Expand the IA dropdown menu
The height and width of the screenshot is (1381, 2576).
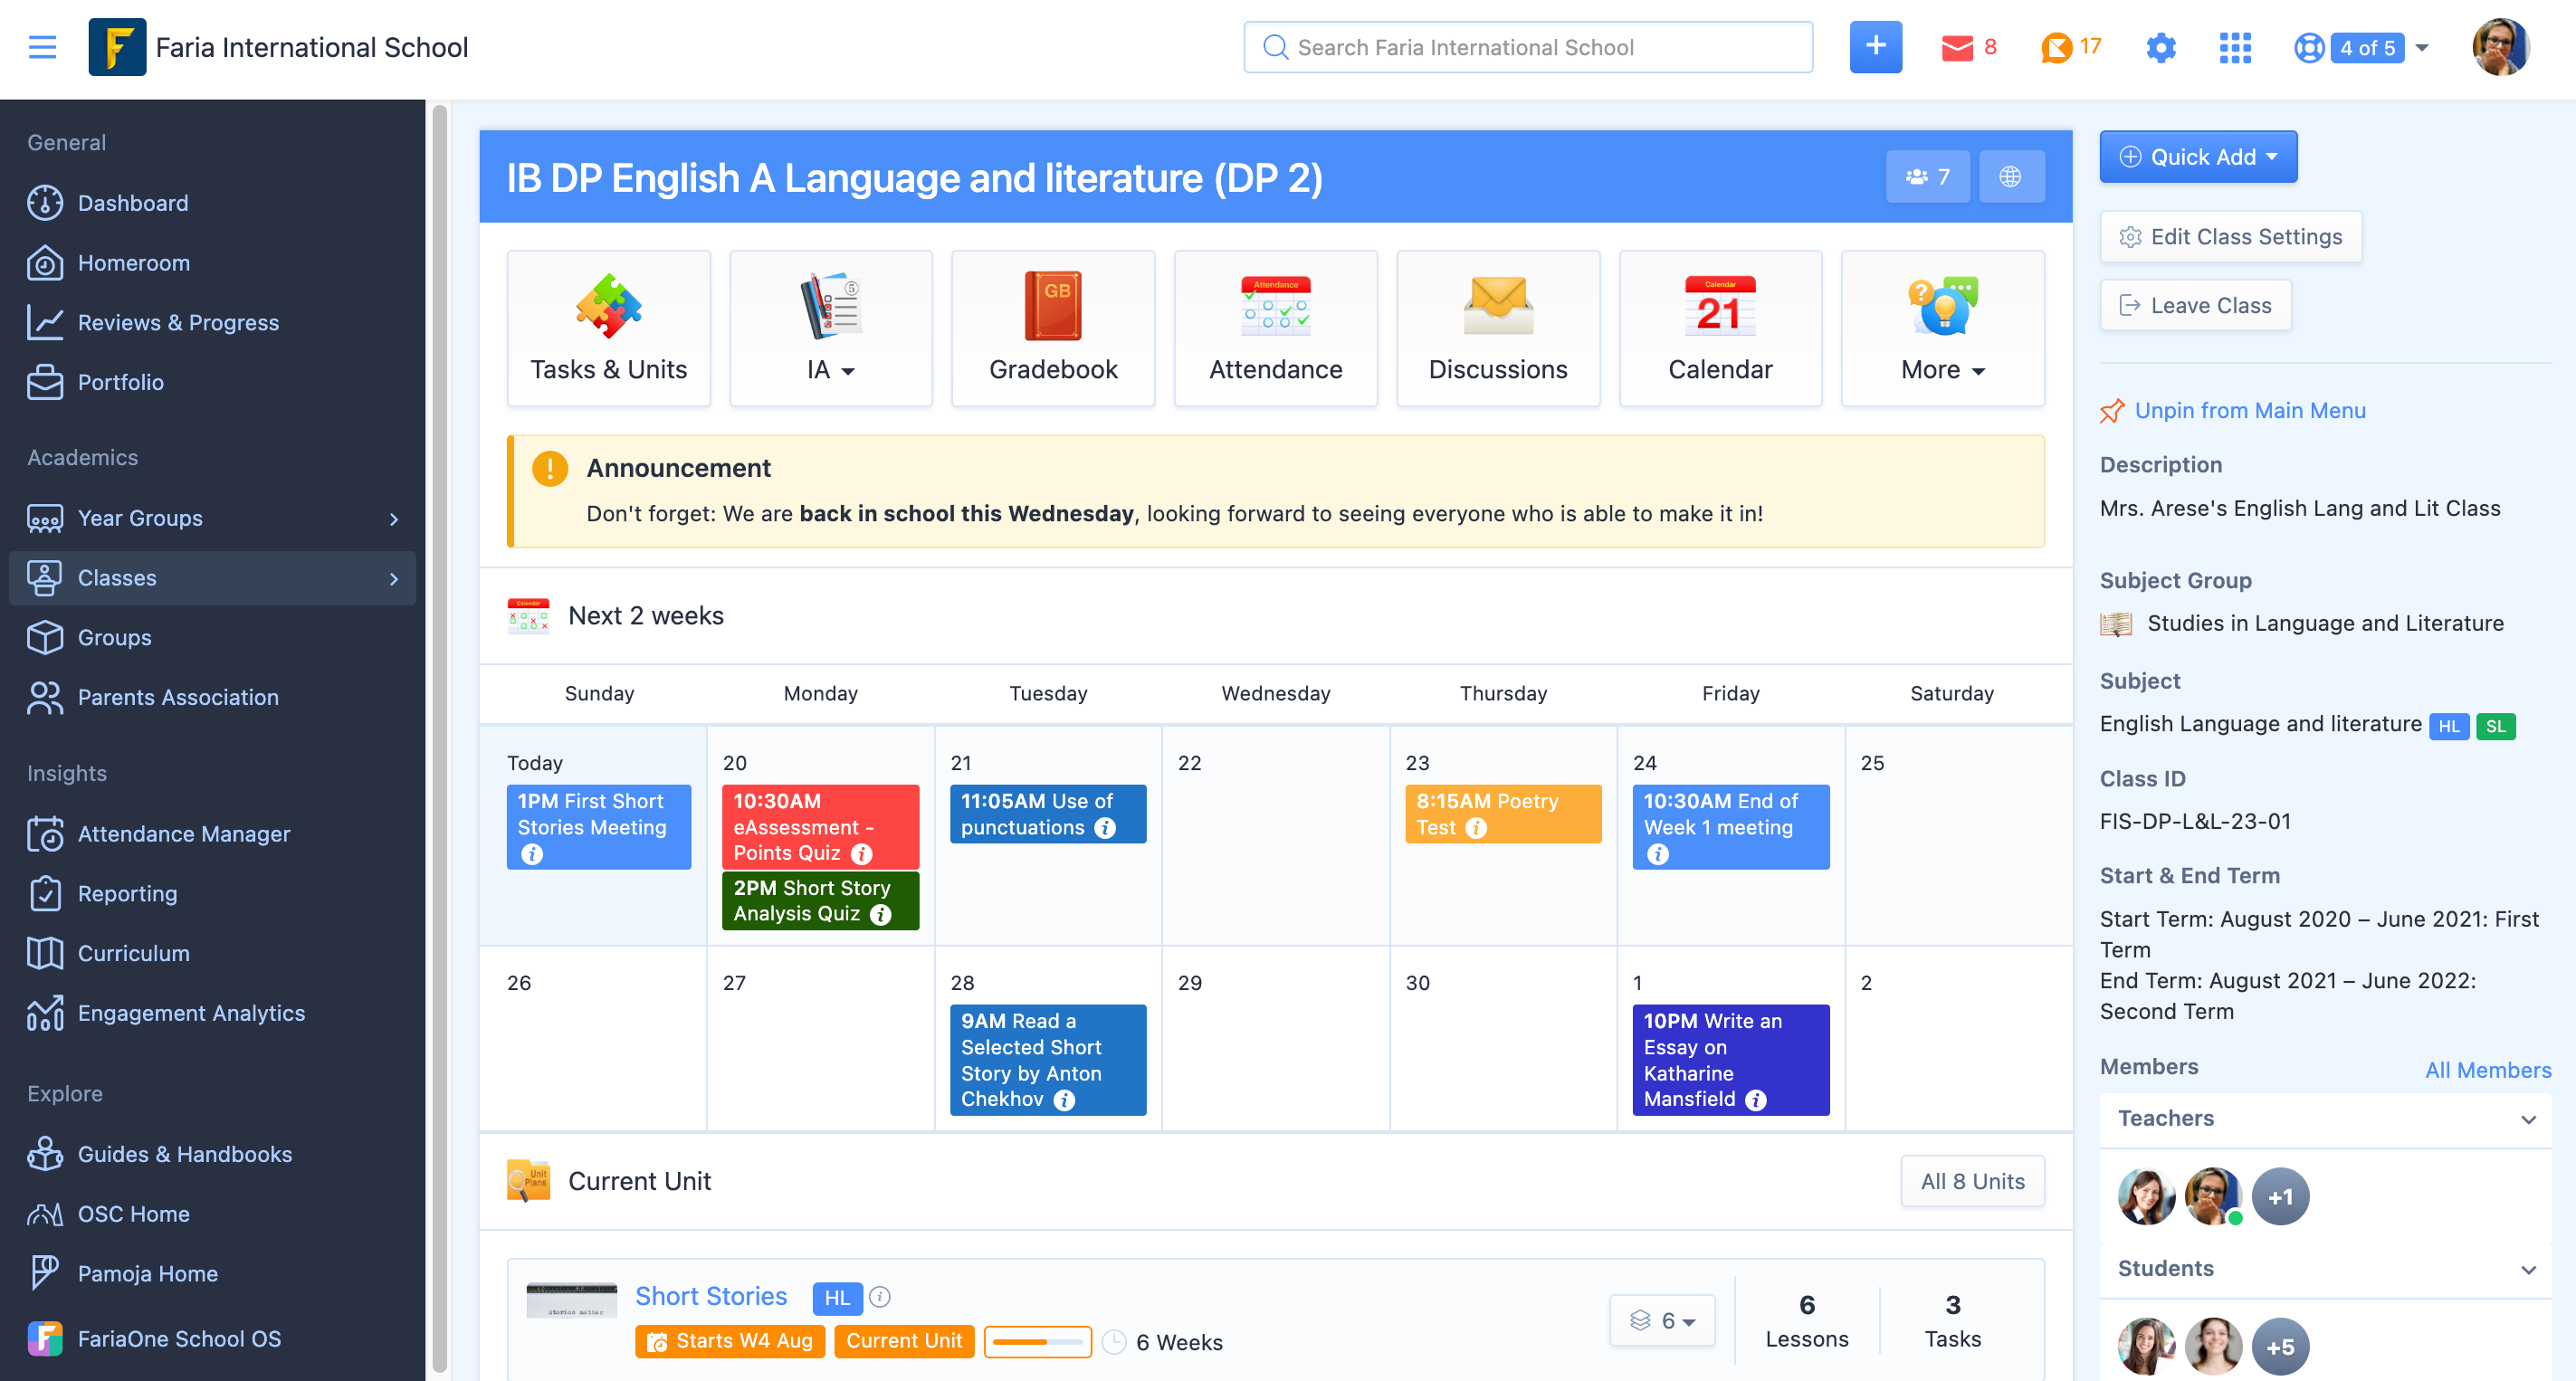(x=830, y=369)
